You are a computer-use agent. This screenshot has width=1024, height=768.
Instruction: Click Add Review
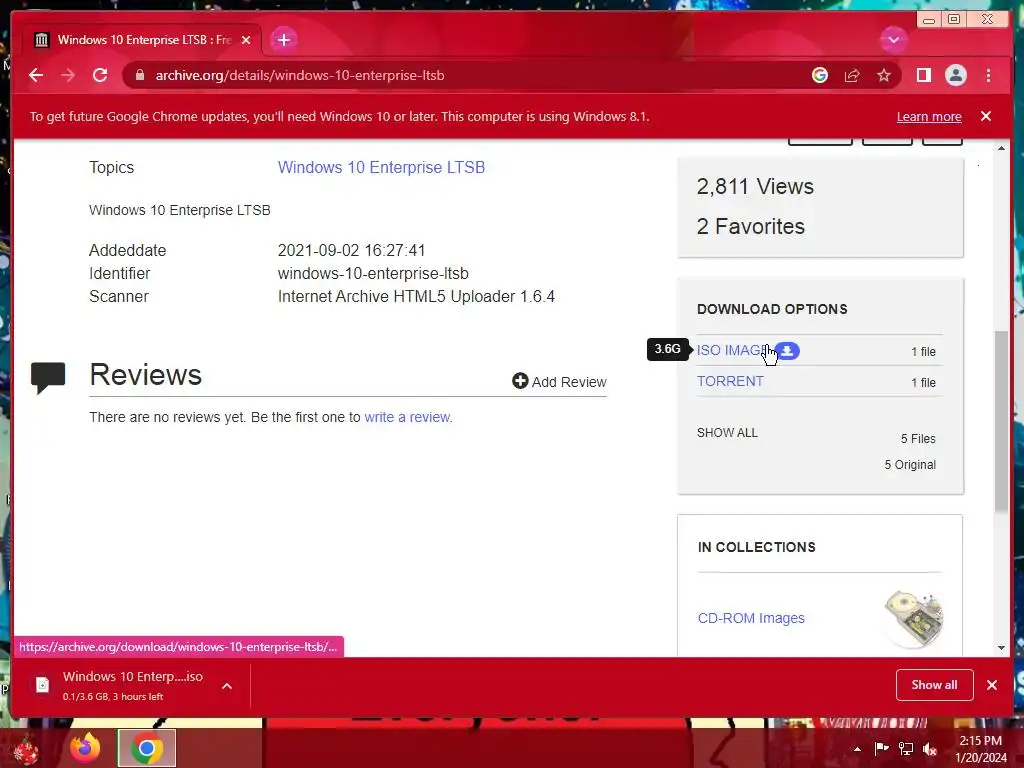point(560,381)
